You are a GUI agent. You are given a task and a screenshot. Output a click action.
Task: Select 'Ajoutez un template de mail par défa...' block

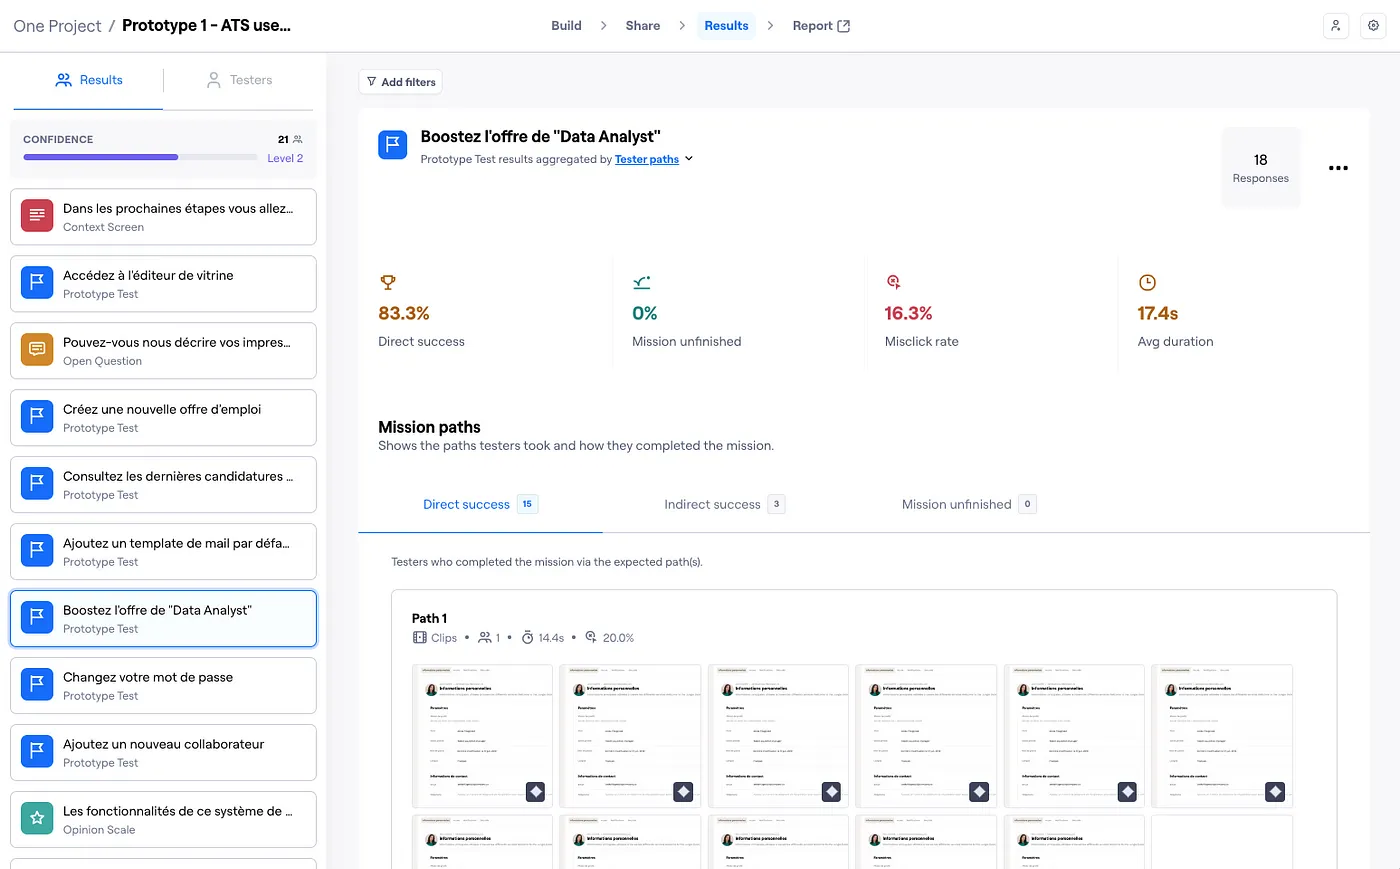pos(163,552)
